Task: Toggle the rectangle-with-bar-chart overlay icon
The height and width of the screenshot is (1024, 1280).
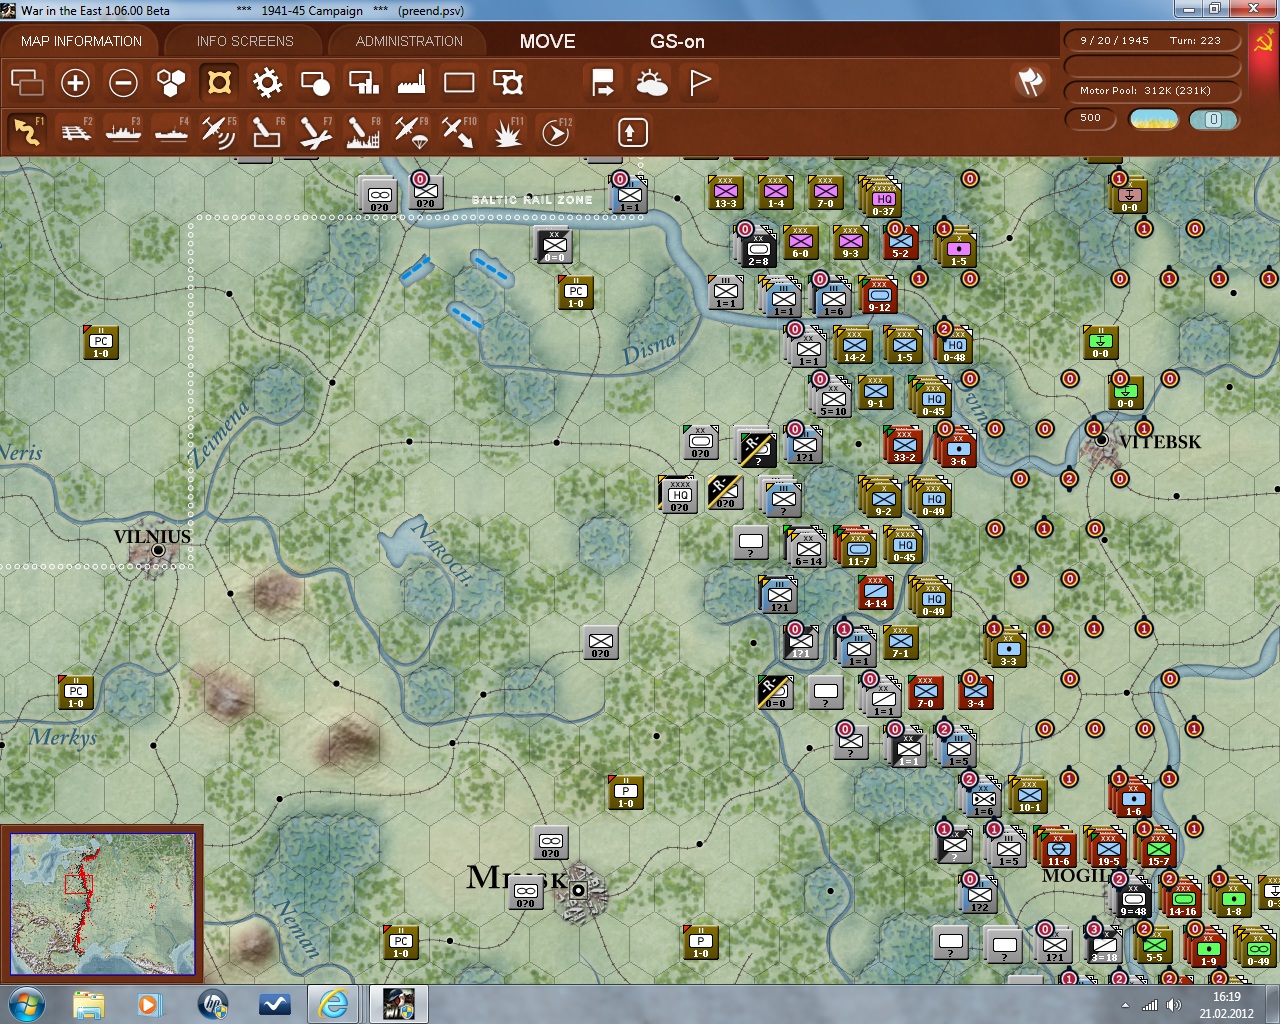Action: 363,82
